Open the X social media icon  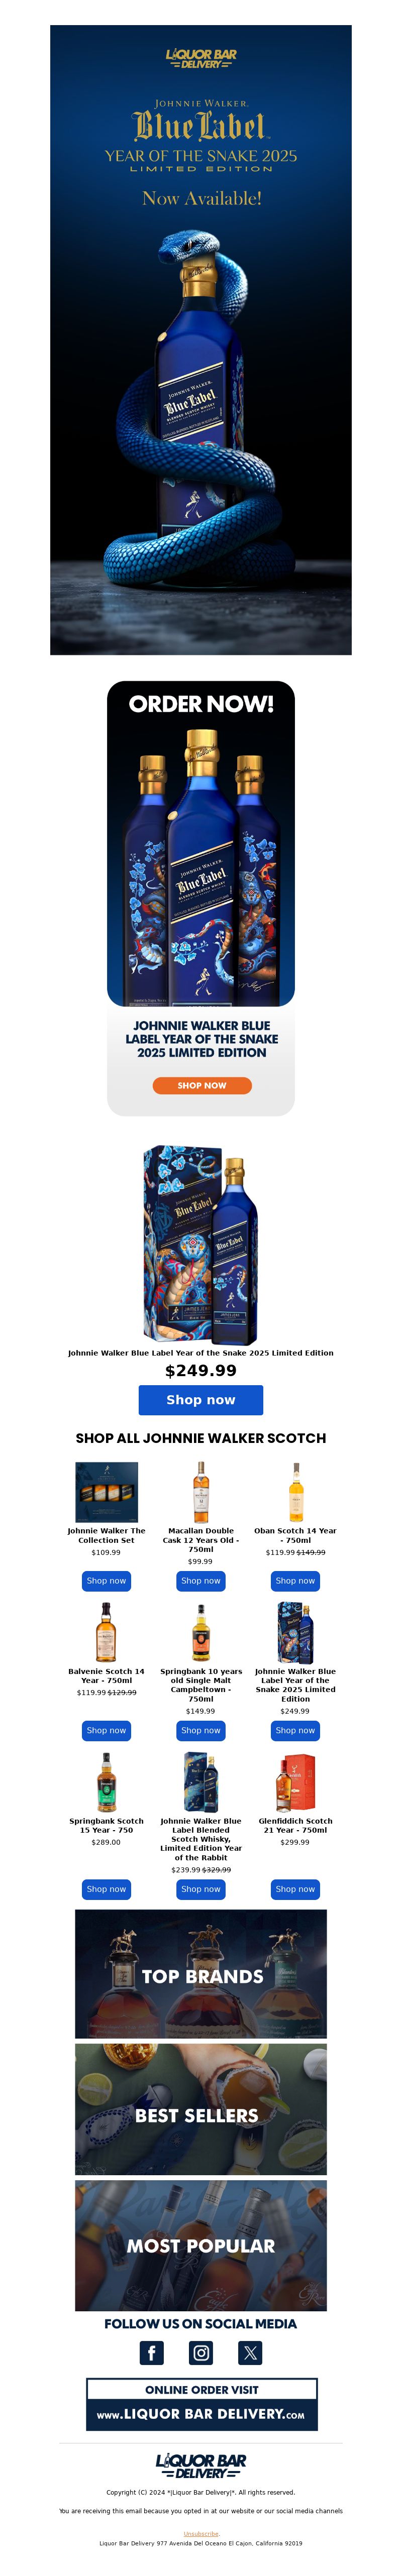pyautogui.click(x=250, y=2352)
